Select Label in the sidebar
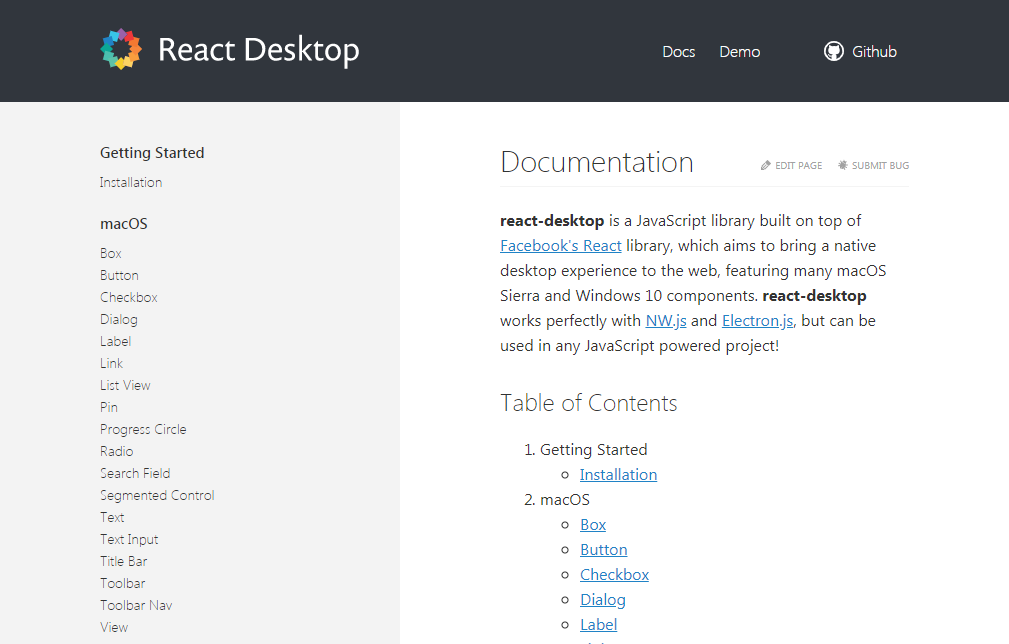Image resolution: width=1009 pixels, height=644 pixels. [x=115, y=342]
